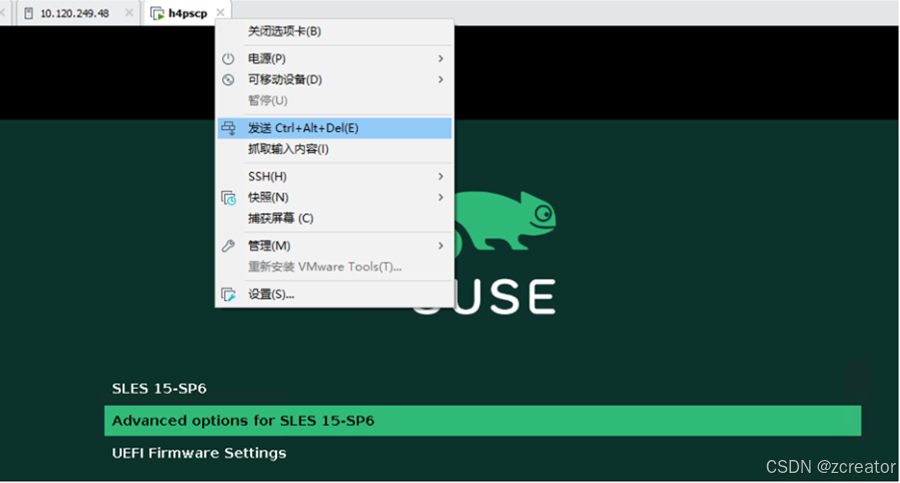Expand the arrow next to 可移动设备(D)
Viewport: 900px width, 483px height.
click(441, 80)
